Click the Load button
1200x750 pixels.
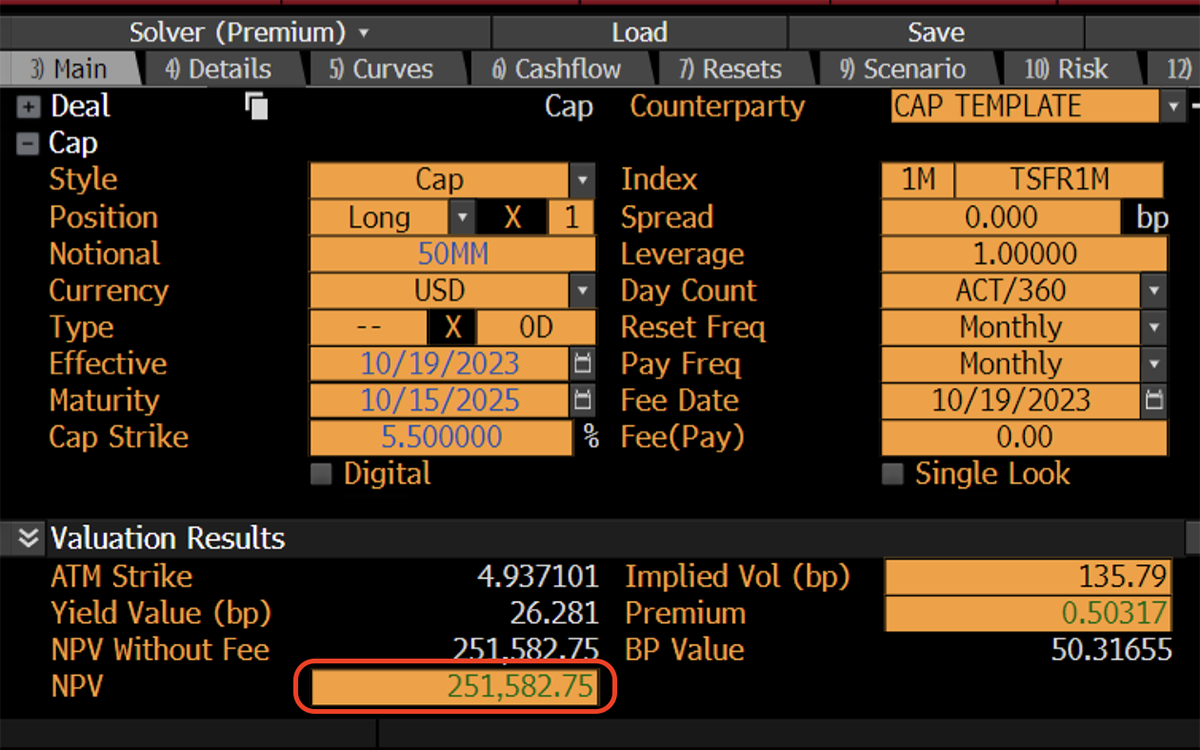(639, 32)
